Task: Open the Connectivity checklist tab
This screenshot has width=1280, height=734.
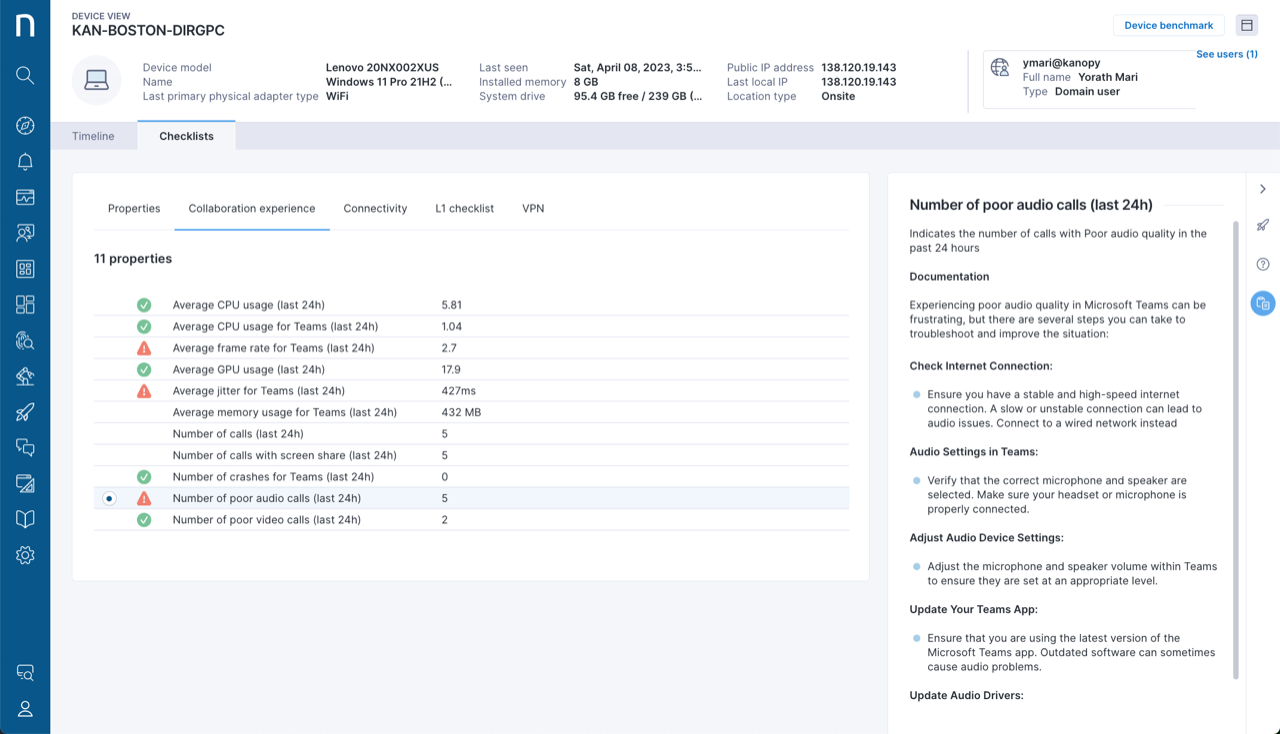Action: coord(375,208)
